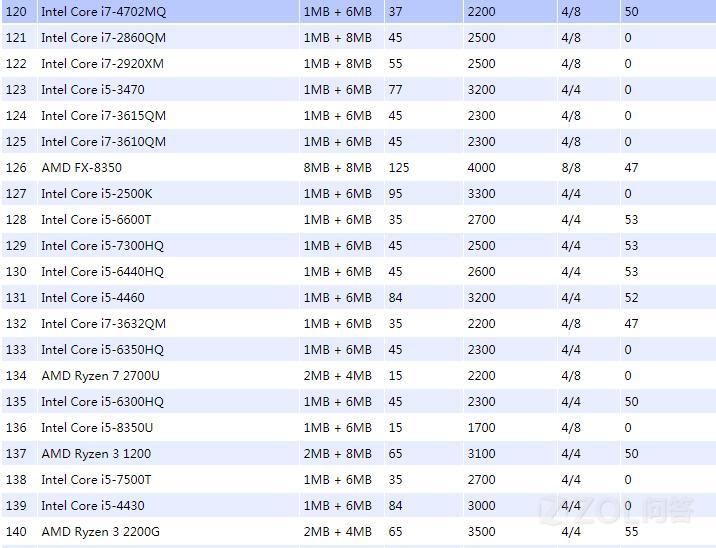Screen dimensions: 716x548
Task: Select the score 55 for Ryzen 3 2200G
Action: point(630,531)
